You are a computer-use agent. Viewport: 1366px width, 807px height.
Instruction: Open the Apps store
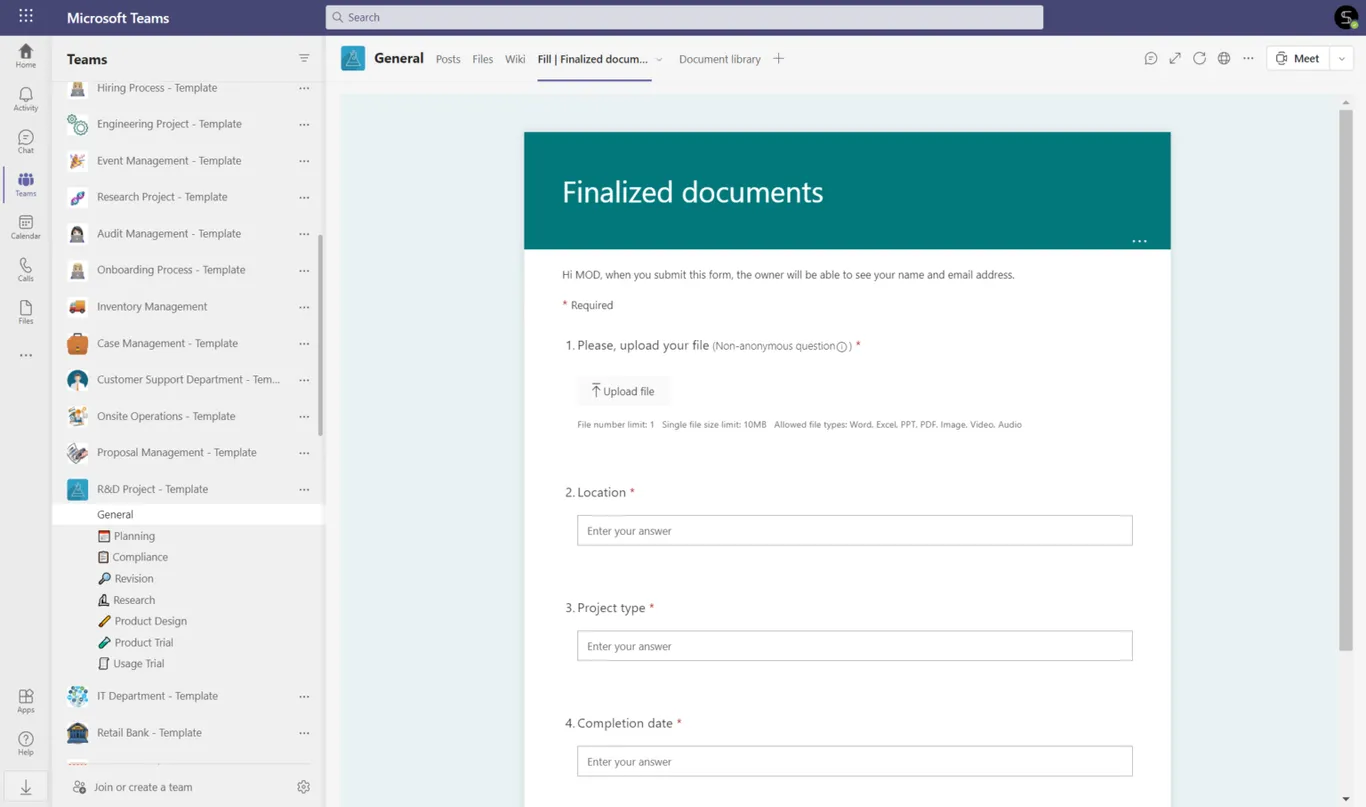click(26, 701)
